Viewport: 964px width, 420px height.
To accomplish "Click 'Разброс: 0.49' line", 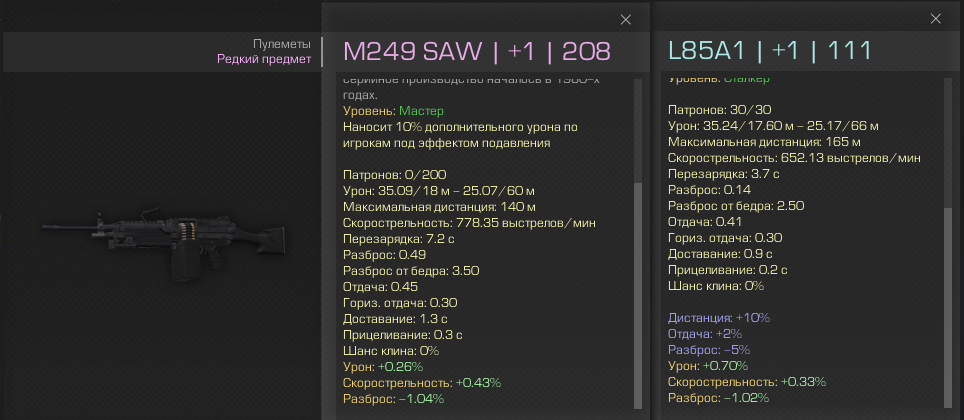I will [x=384, y=255].
